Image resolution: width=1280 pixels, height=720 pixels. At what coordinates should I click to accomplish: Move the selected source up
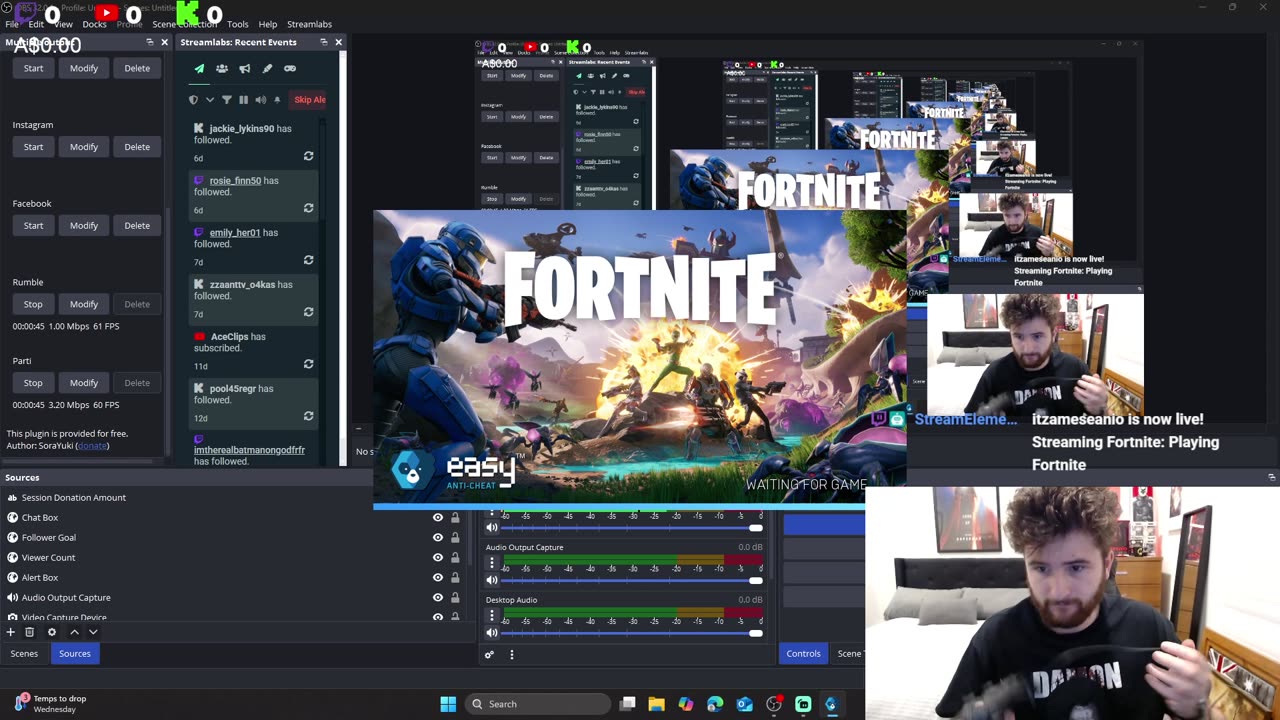pyautogui.click(x=74, y=632)
